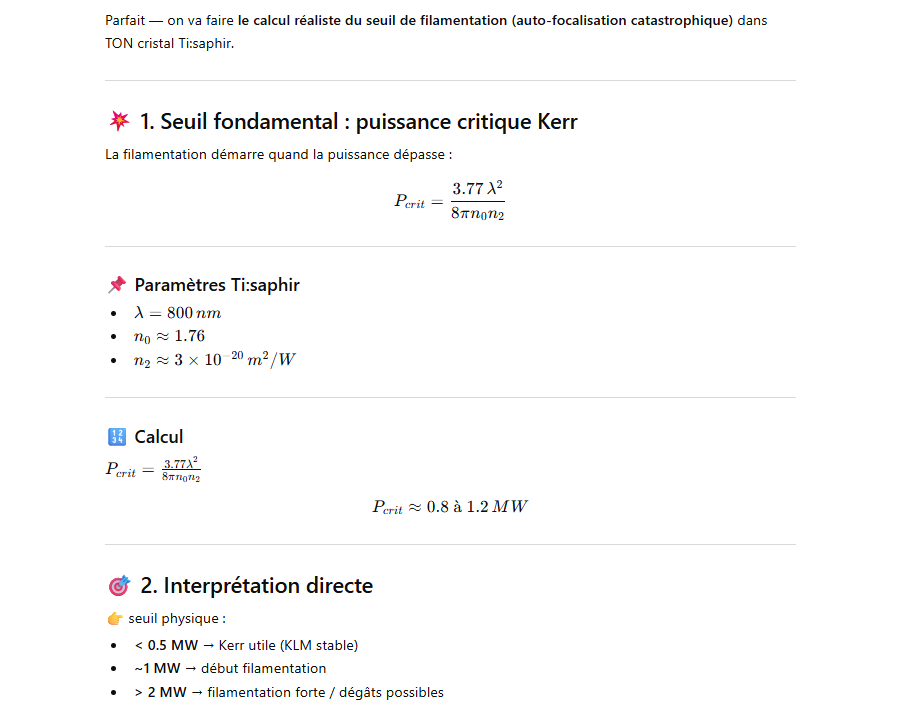This screenshot has height=713, width=922.
Task: Click the n2 ≈ 3 × 10^-20 bullet
Action: click(215, 359)
